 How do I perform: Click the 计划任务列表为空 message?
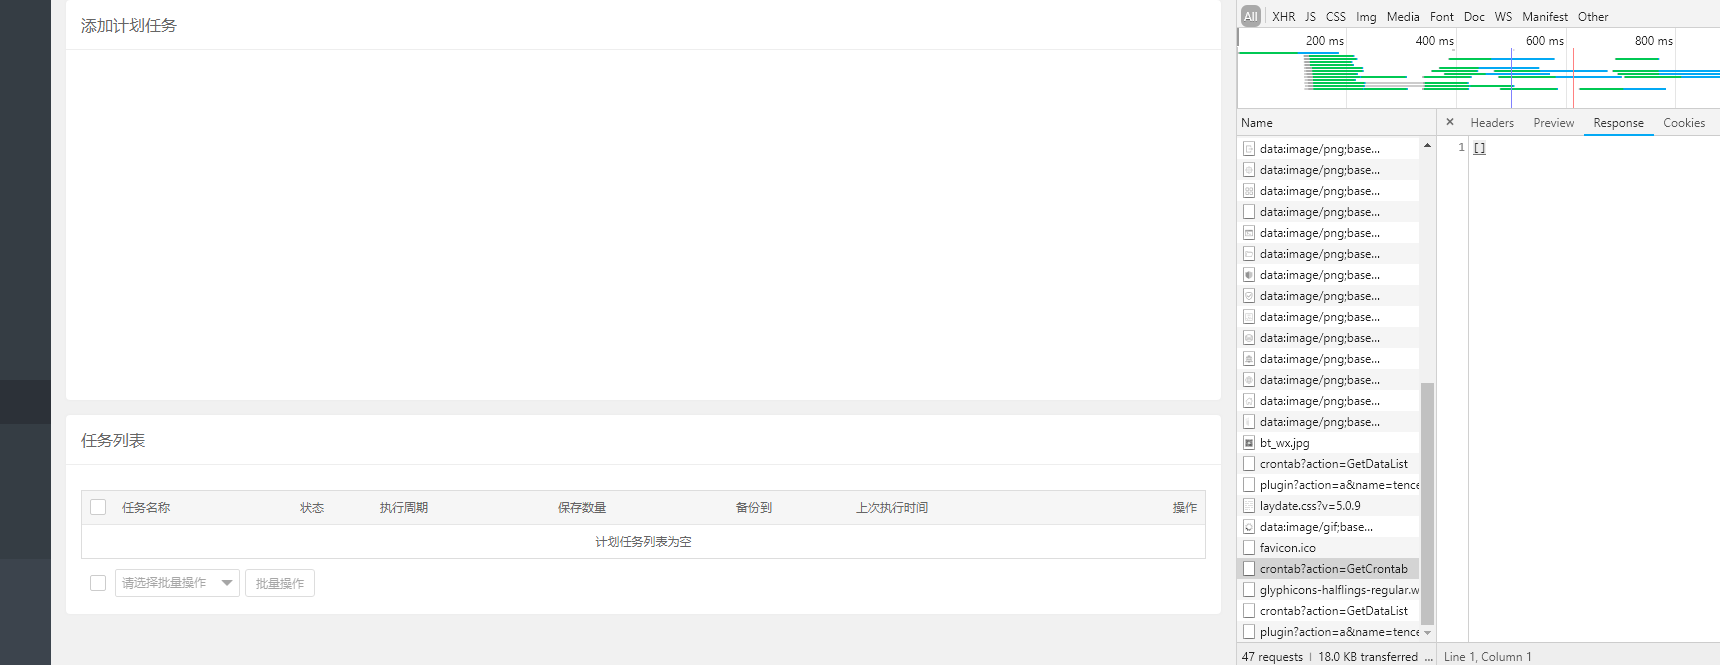tap(643, 542)
